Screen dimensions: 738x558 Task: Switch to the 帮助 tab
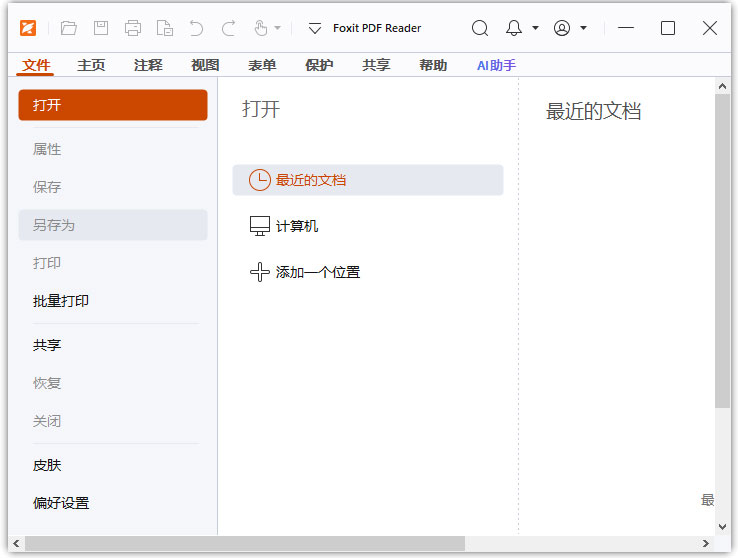tap(433, 65)
